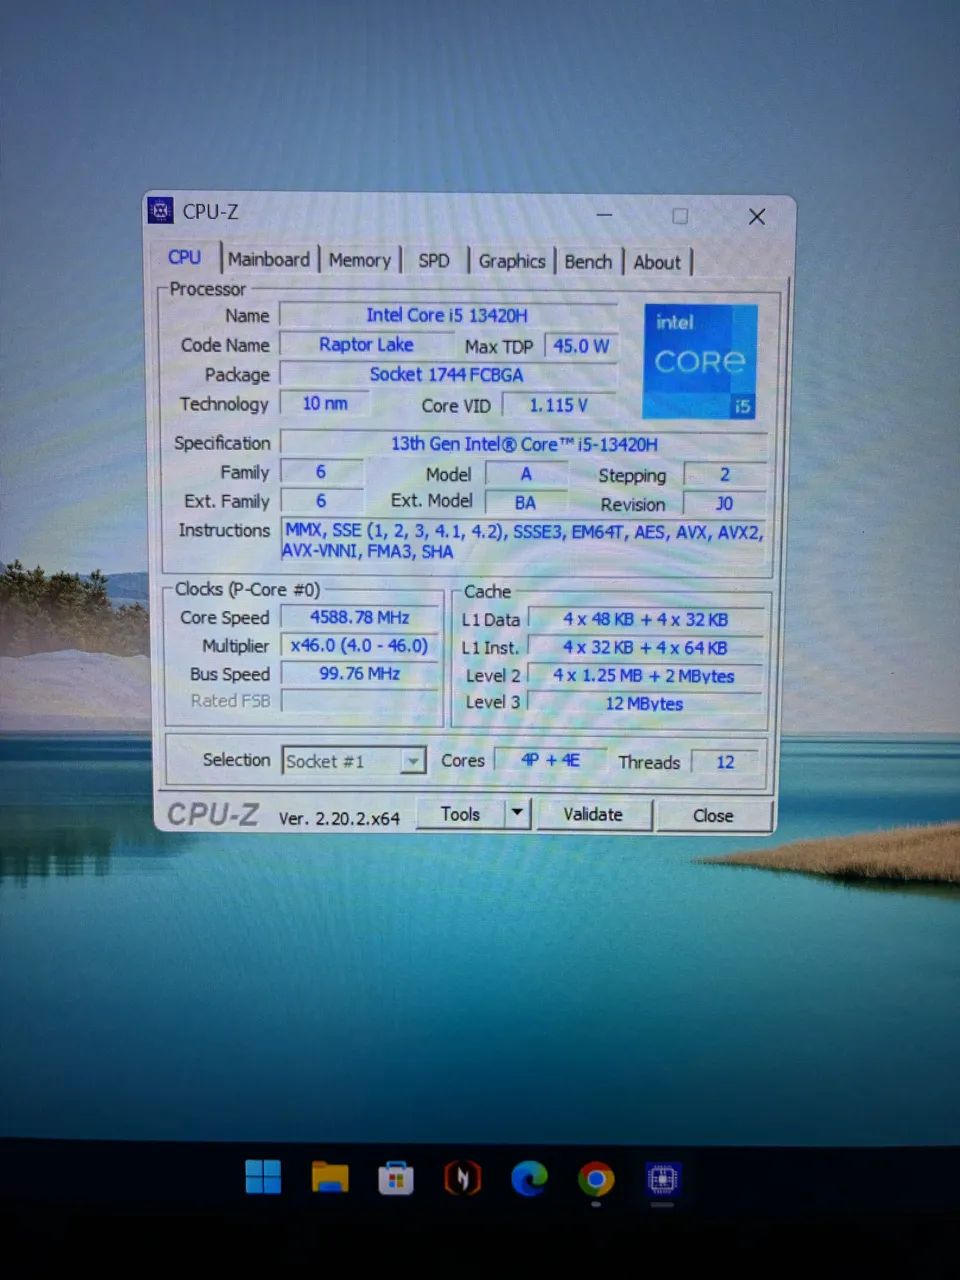Click the L1 Inst. cache value
Viewport: 960px width, 1280px height.
pyautogui.click(x=646, y=648)
